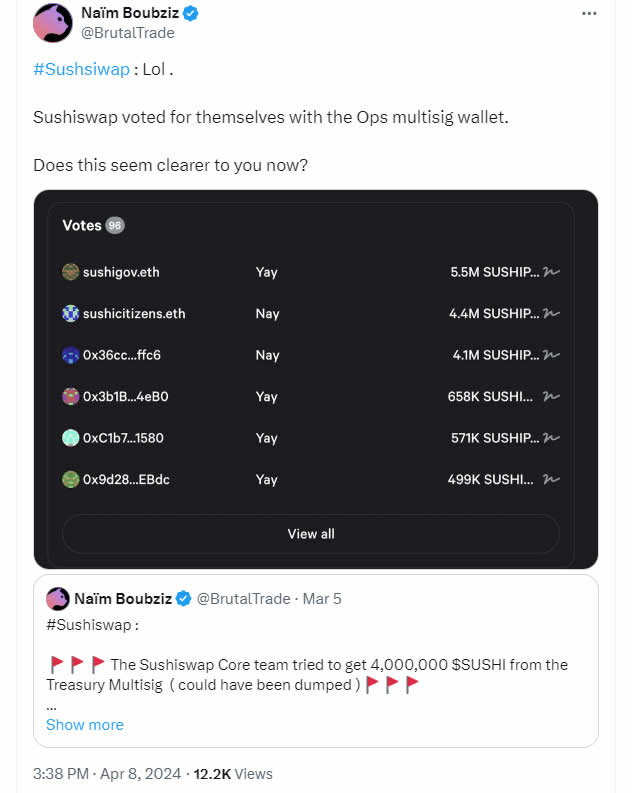Open the 0x36cc...ffc6 voter entry

[121, 355]
